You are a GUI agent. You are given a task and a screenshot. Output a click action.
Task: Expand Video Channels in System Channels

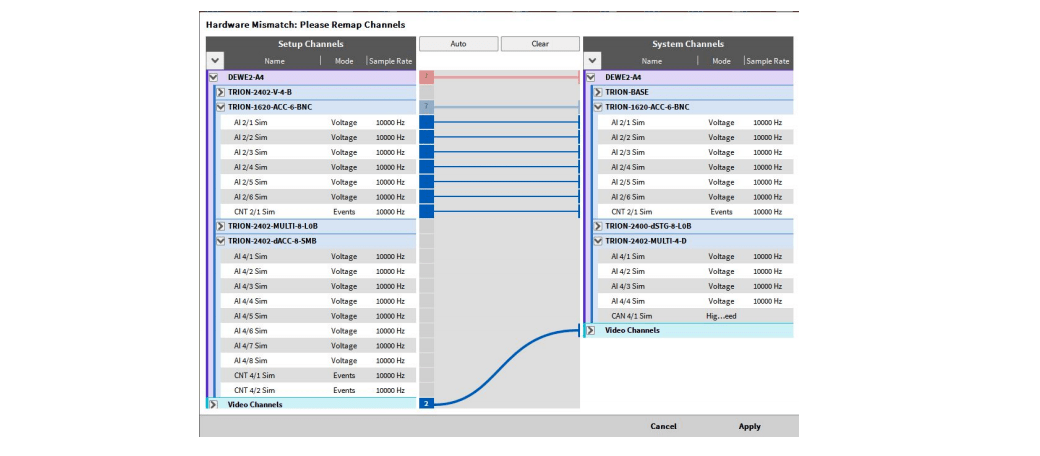pyautogui.click(x=590, y=330)
